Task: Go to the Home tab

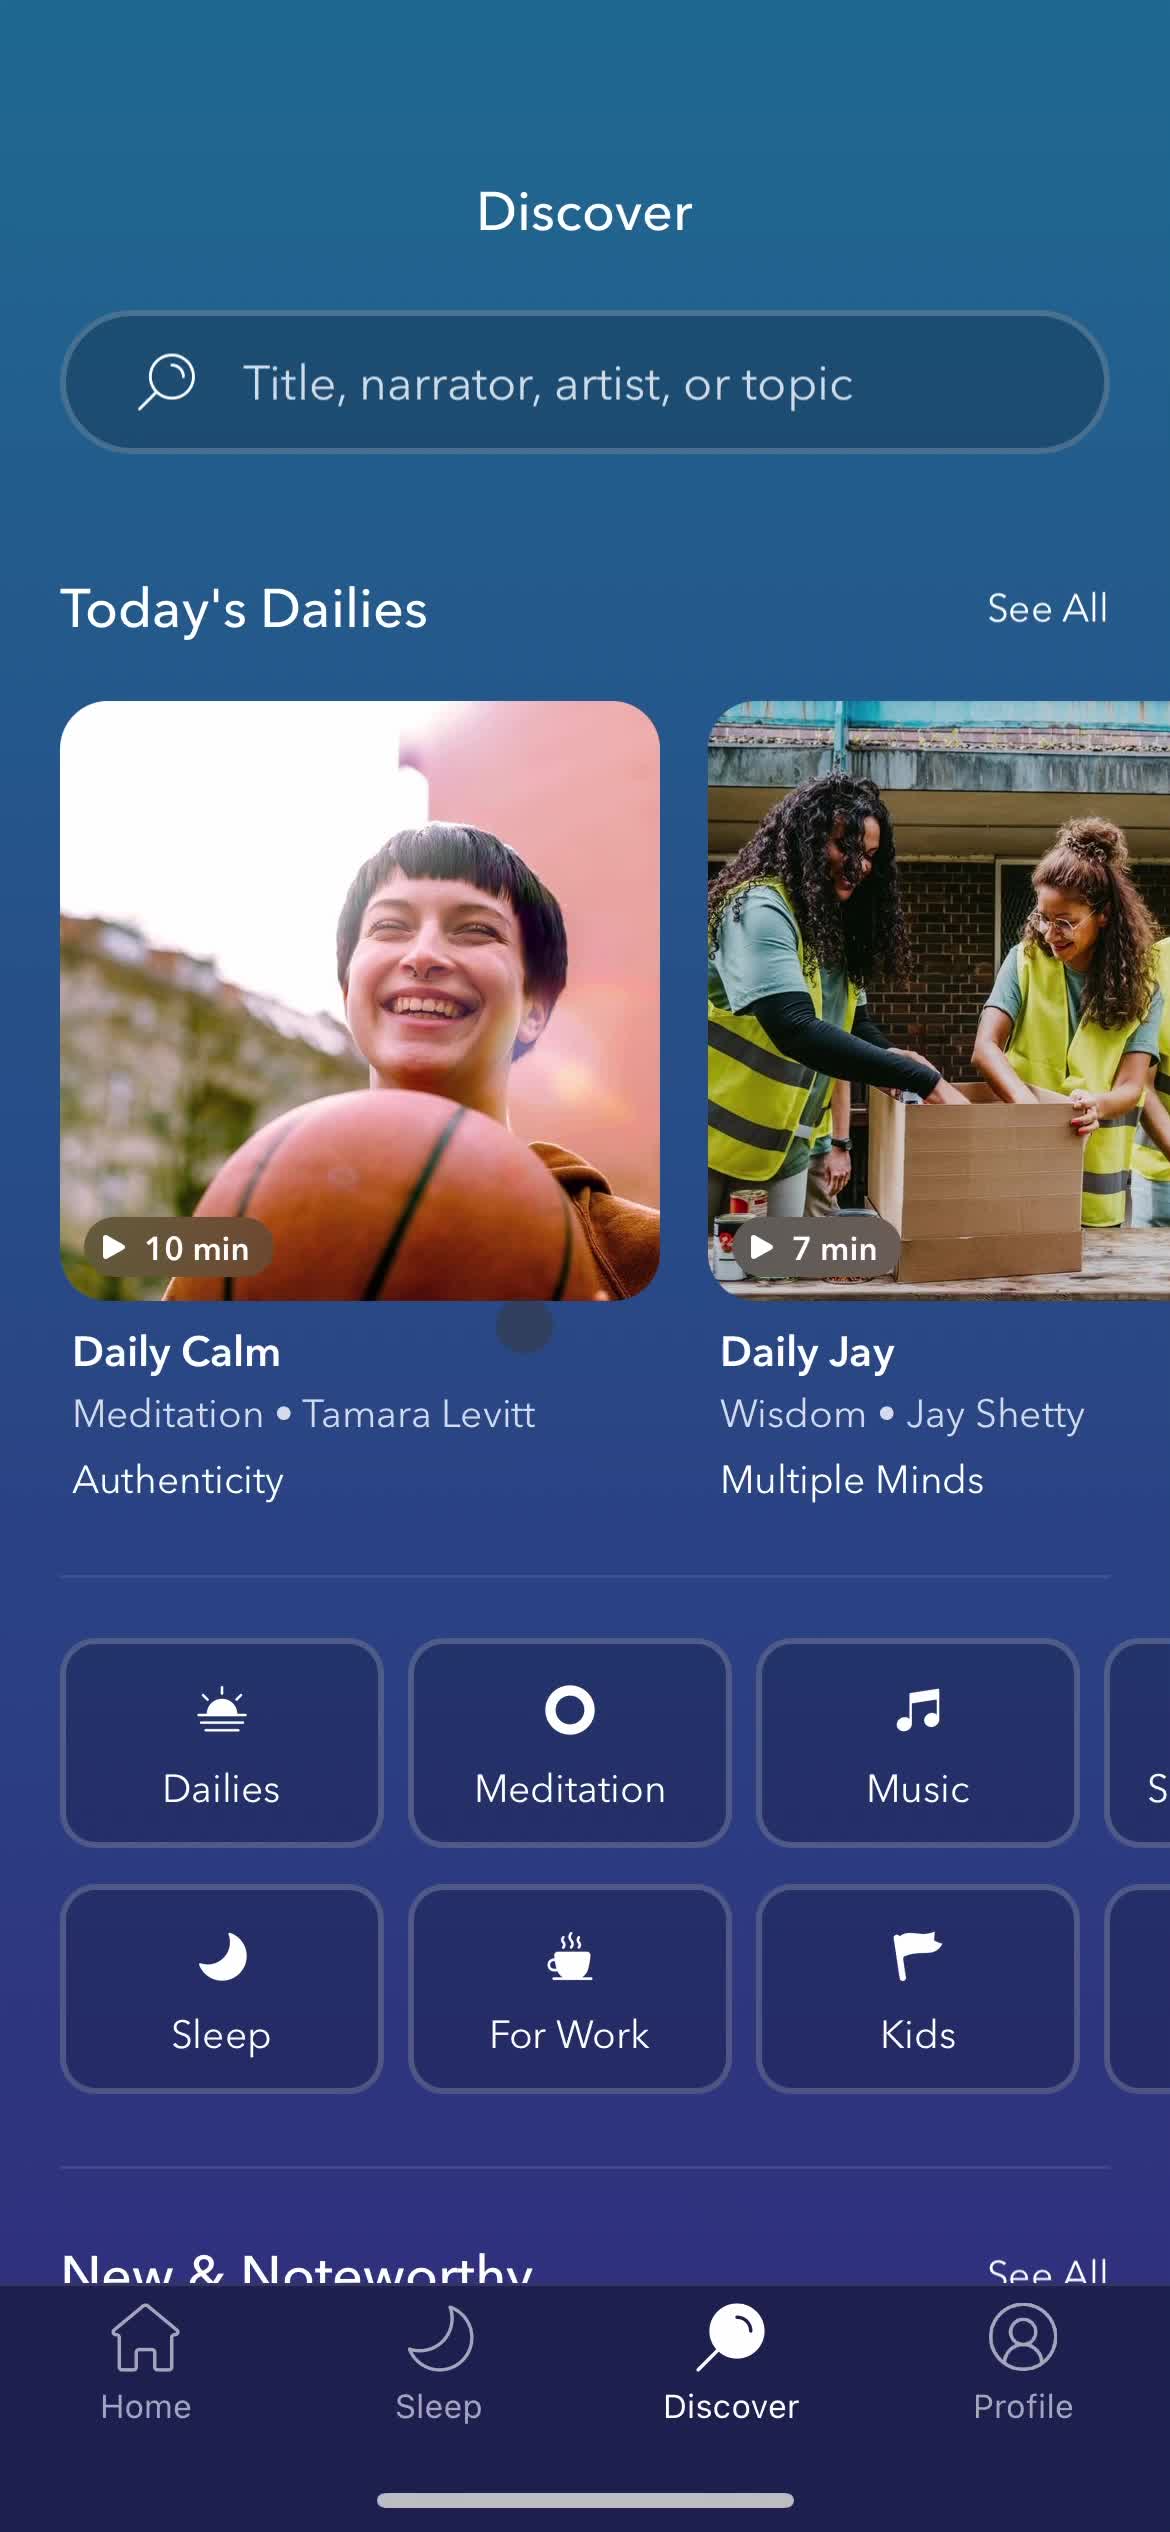Action: tap(146, 2363)
